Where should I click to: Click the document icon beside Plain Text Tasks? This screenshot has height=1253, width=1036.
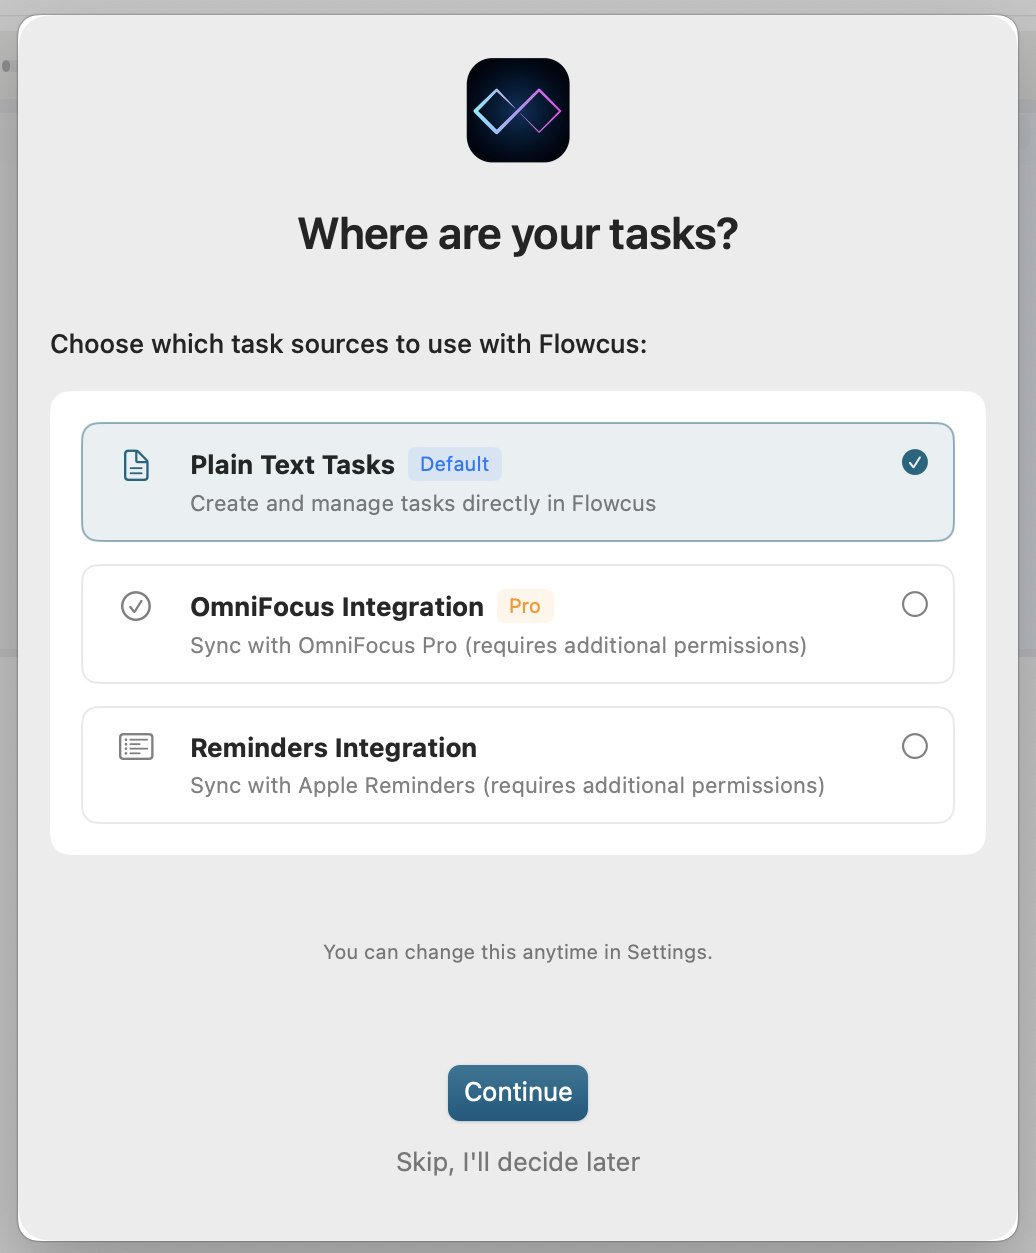point(136,465)
